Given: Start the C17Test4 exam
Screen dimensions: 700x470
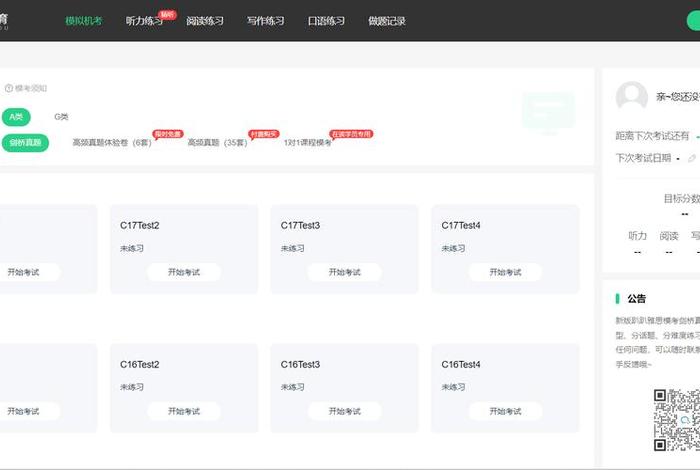Looking at the screenshot, I should pyautogui.click(x=505, y=272).
